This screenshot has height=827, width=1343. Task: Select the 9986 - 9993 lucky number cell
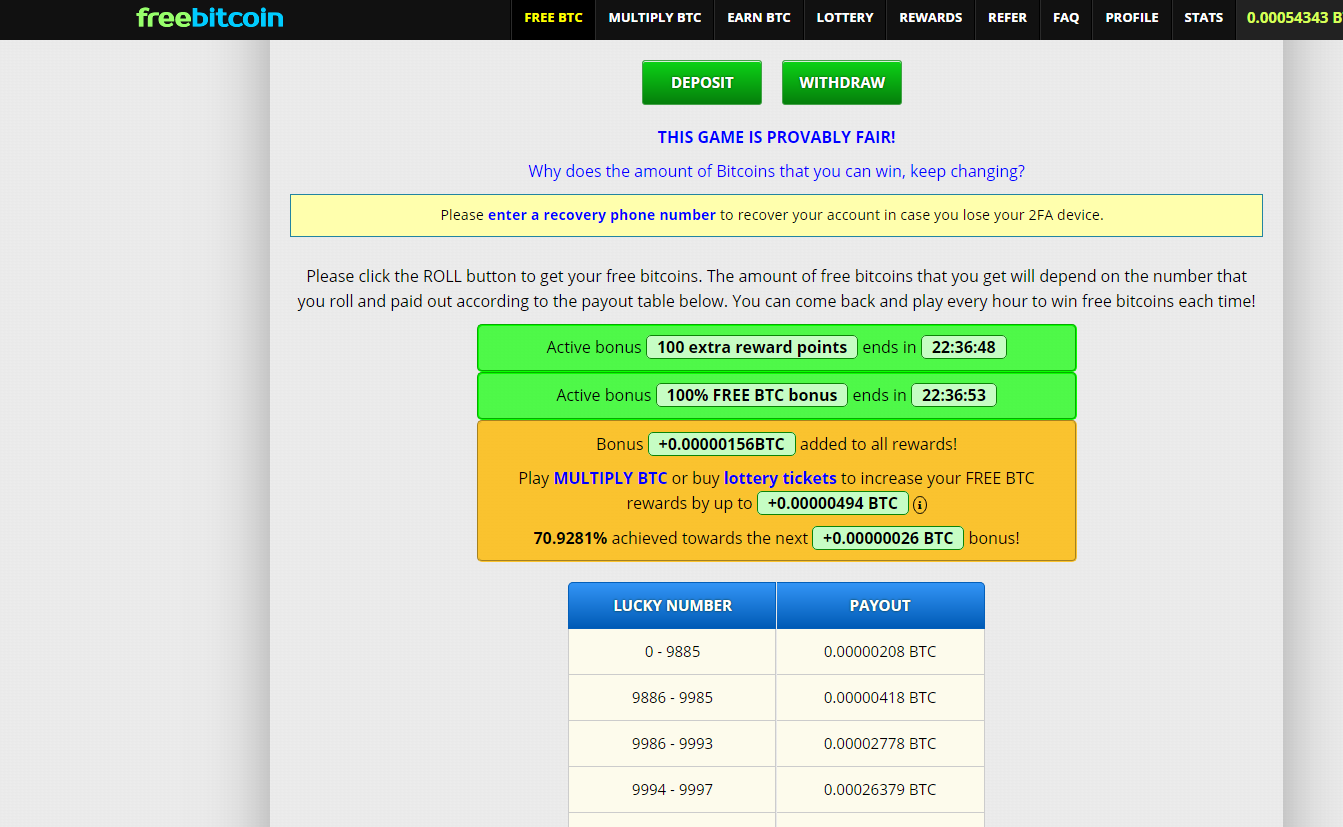(x=672, y=744)
